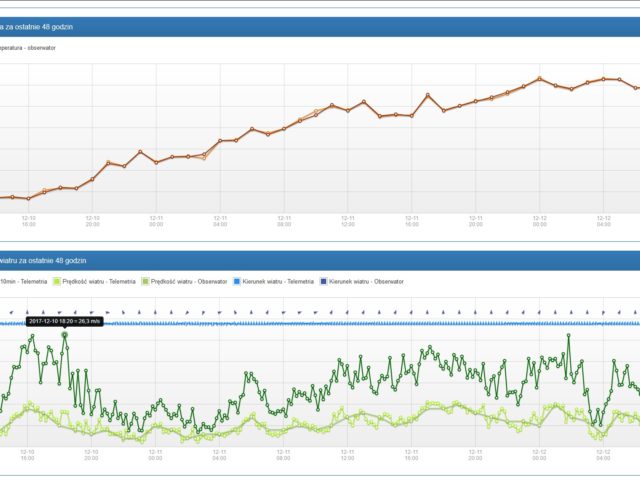Click light blue Kierunek wiatru Telemetria swatch
This screenshot has width=640, height=480.
[x=236, y=282]
